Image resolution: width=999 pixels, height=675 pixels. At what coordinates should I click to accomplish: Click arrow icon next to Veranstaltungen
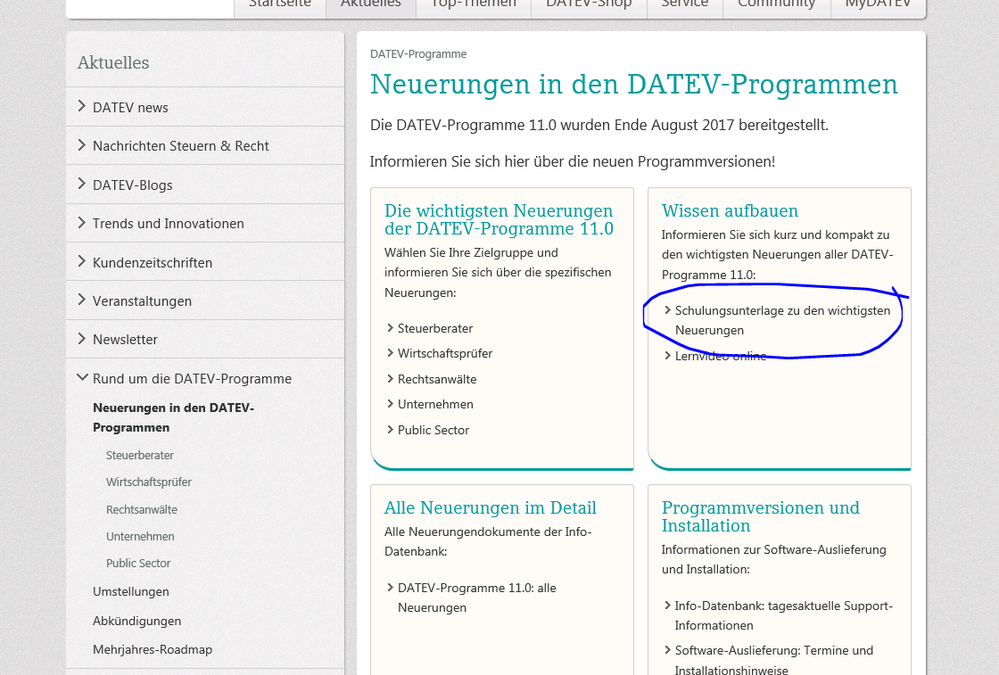(x=82, y=300)
